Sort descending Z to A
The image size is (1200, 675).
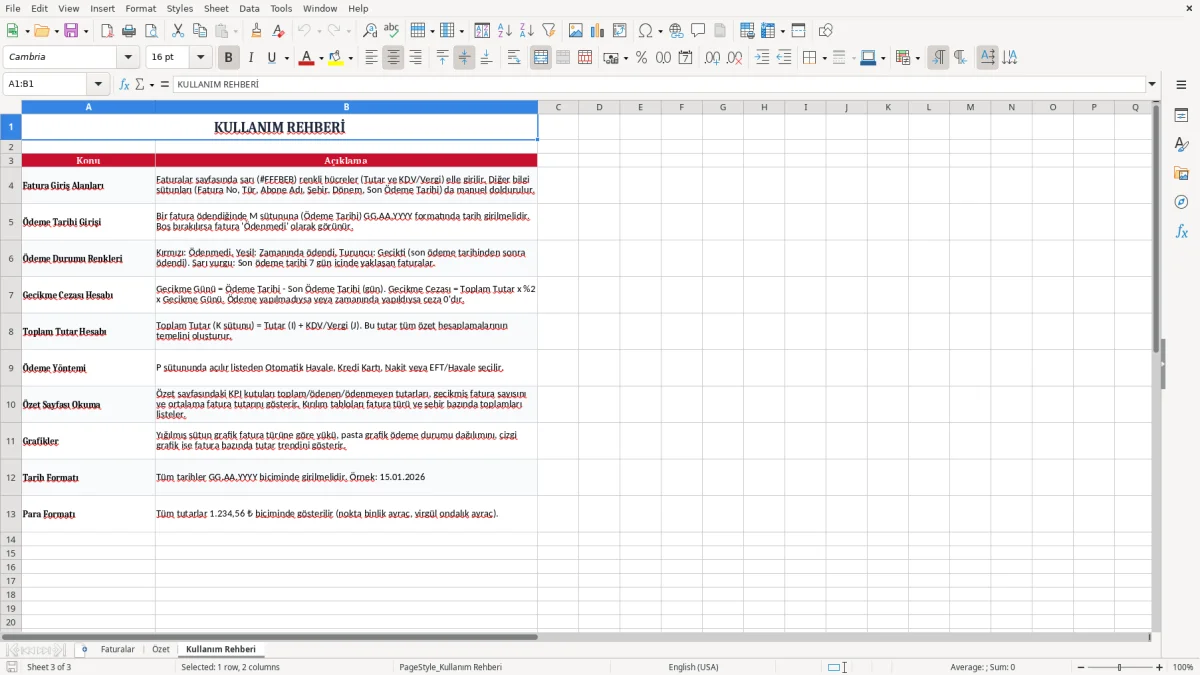(527, 31)
